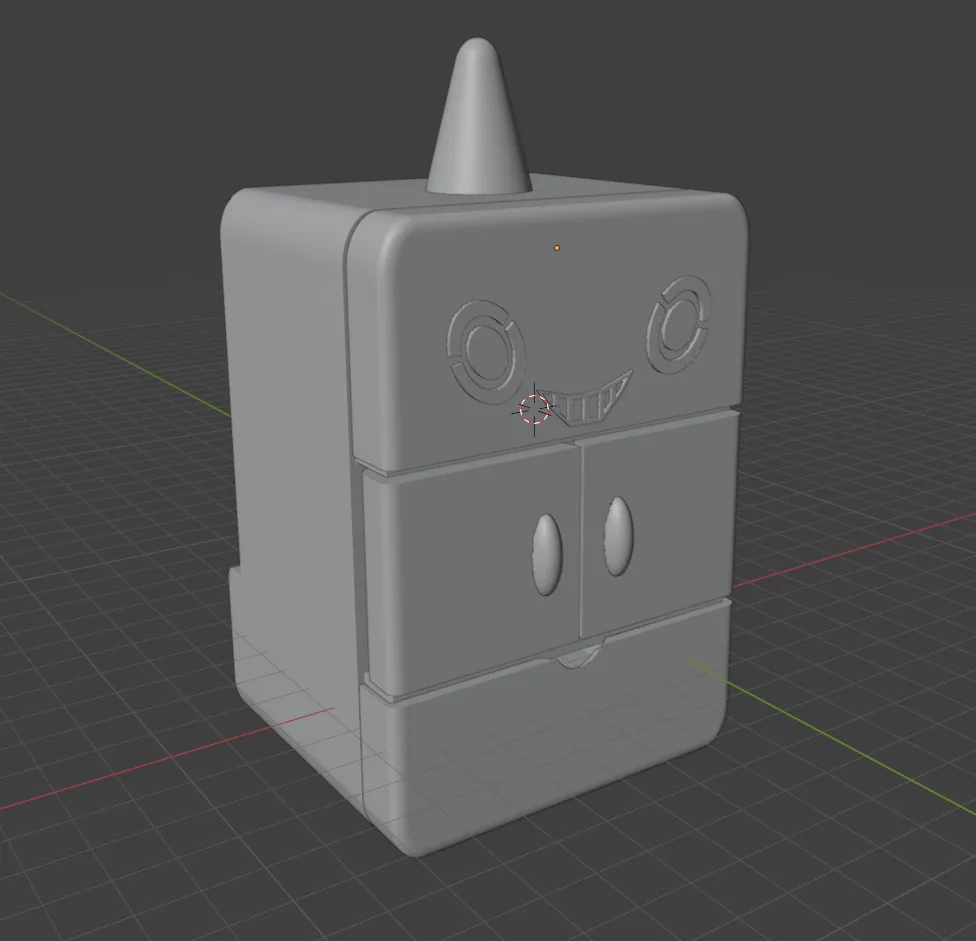The height and width of the screenshot is (941, 976).
Task: Click the right engraved circular eye
Action: 679,325
